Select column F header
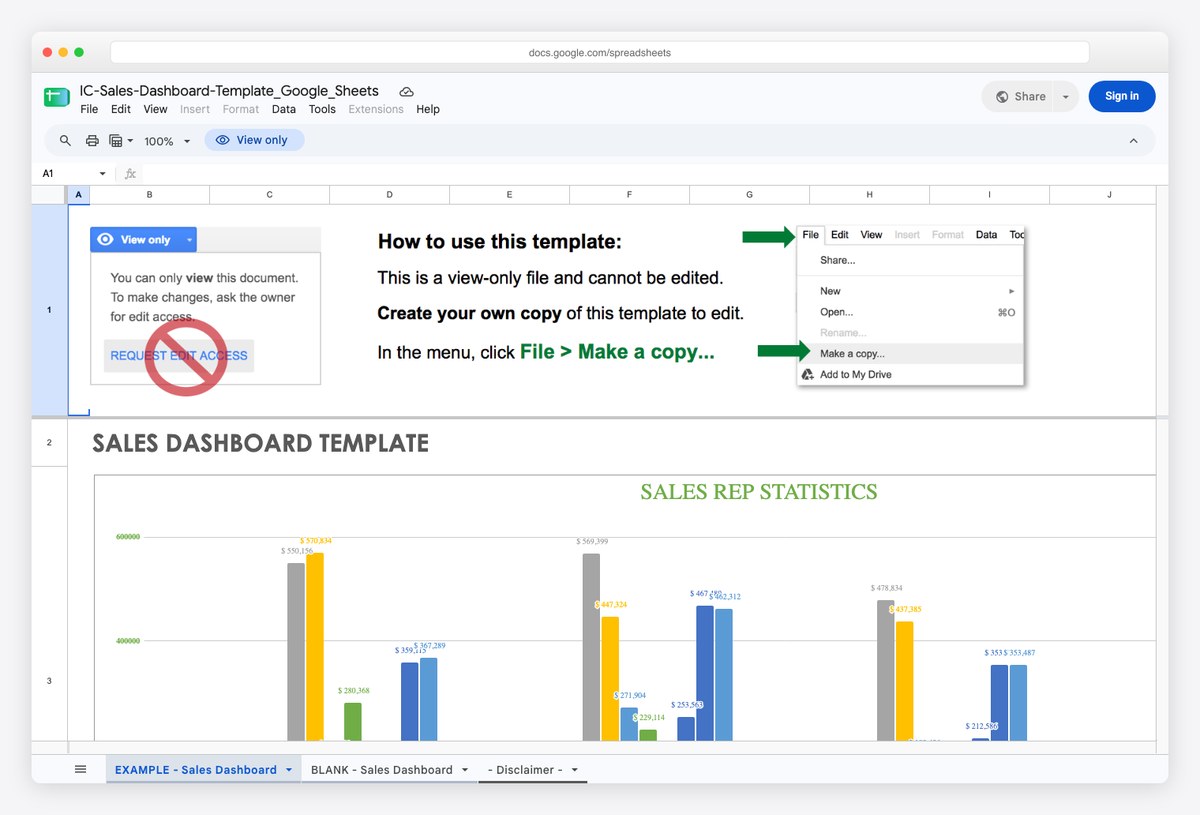Screen dimensions: 1200x815 (629, 195)
